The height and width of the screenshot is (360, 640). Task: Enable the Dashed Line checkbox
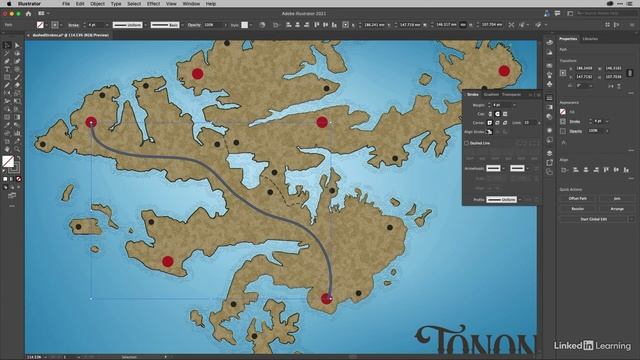466,143
